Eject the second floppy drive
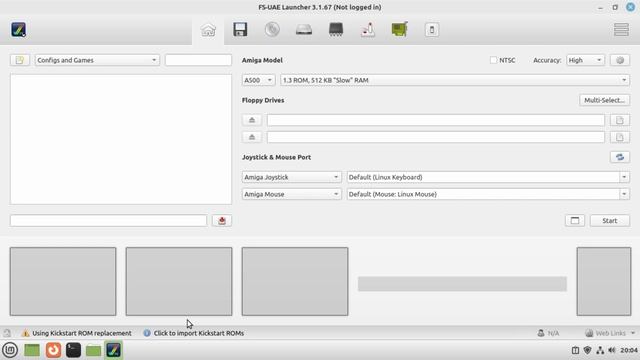 tap(252, 137)
